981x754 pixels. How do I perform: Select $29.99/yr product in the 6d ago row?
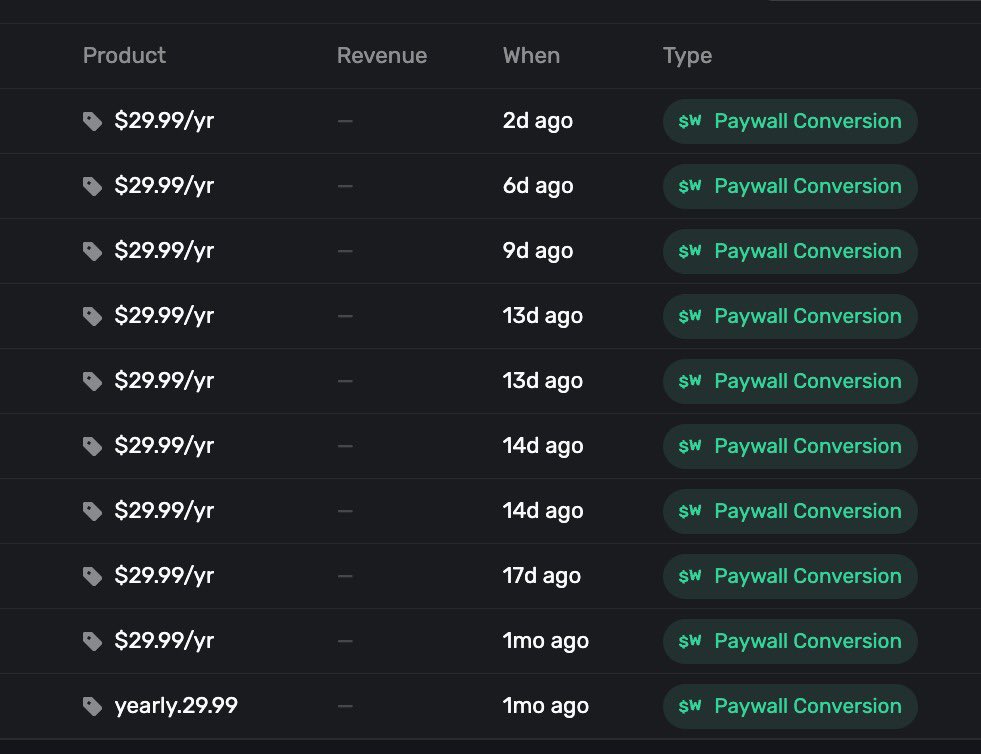pyautogui.click(x=164, y=186)
